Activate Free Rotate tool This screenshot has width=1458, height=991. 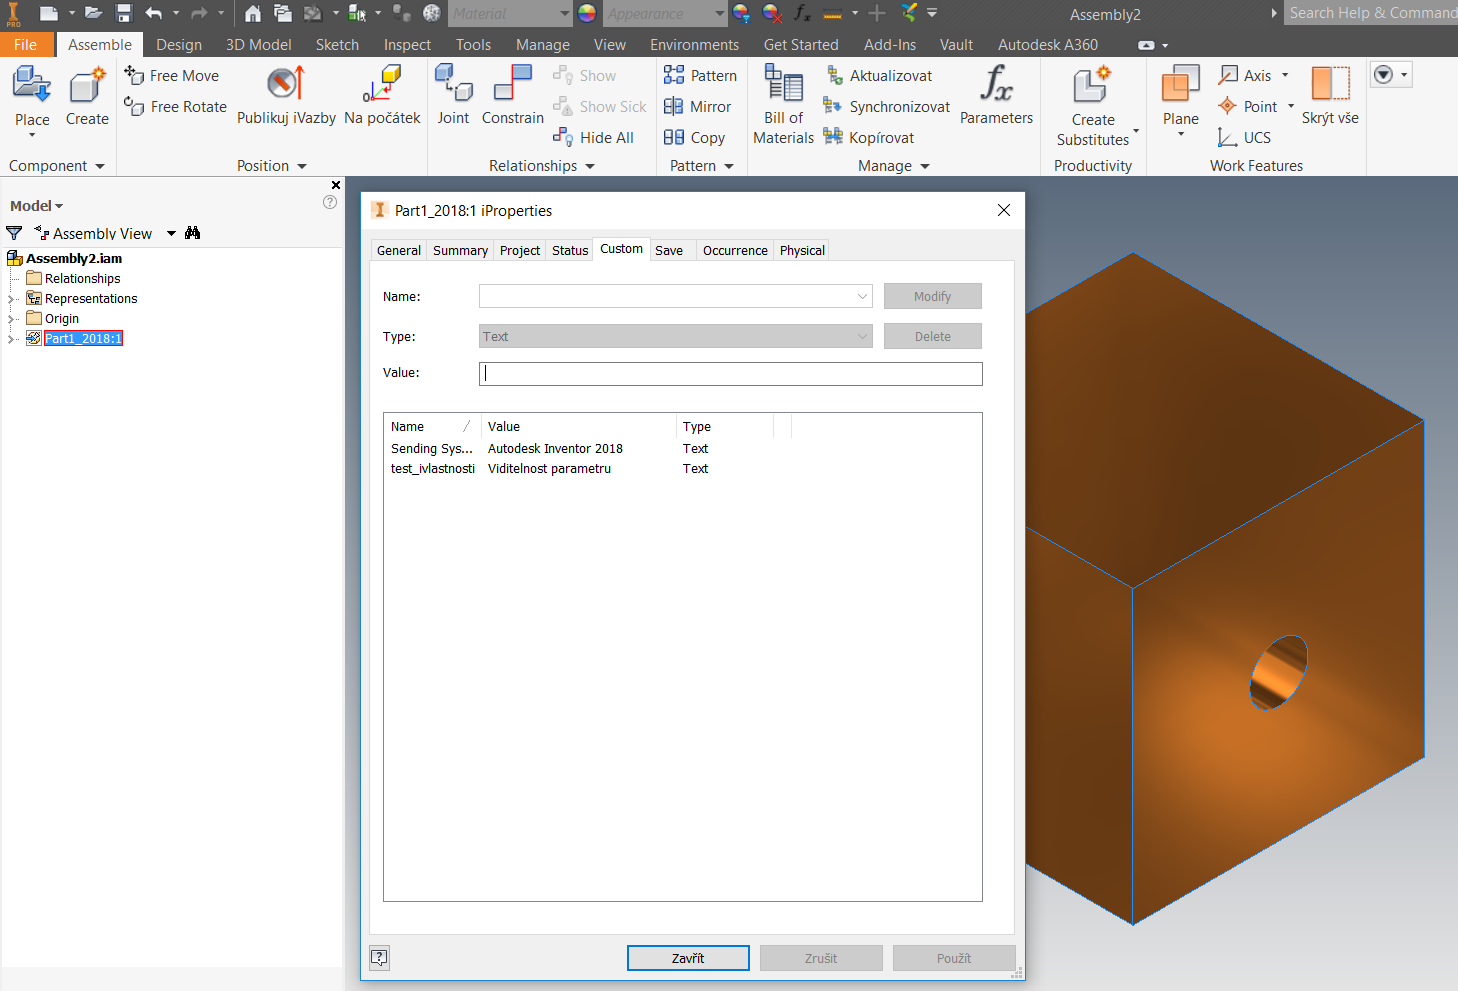(x=175, y=106)
